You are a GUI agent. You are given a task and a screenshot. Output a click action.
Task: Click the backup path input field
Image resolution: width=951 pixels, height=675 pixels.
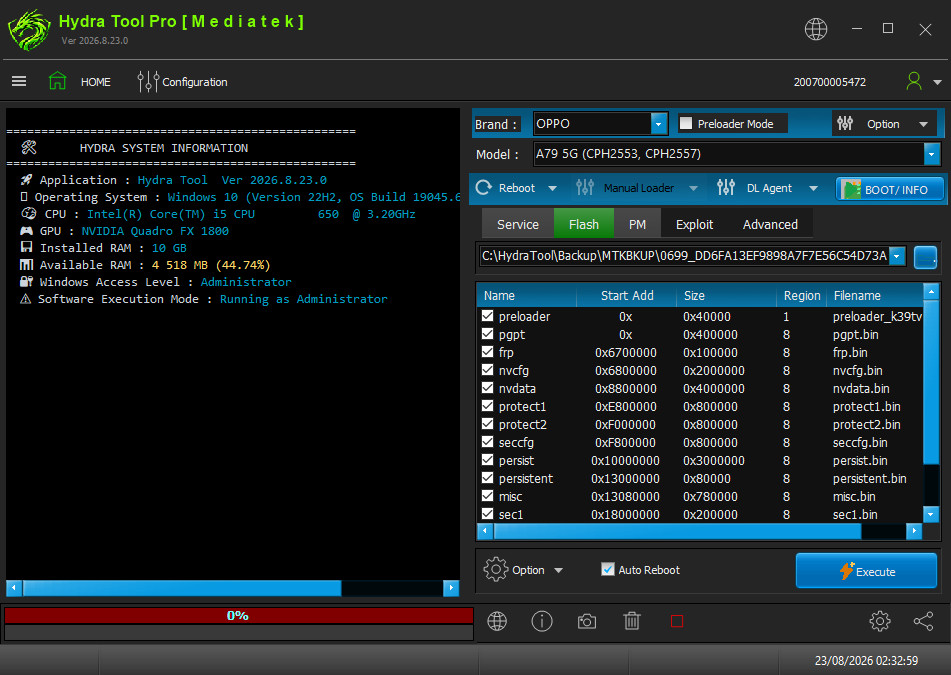(x=685, y=257)
